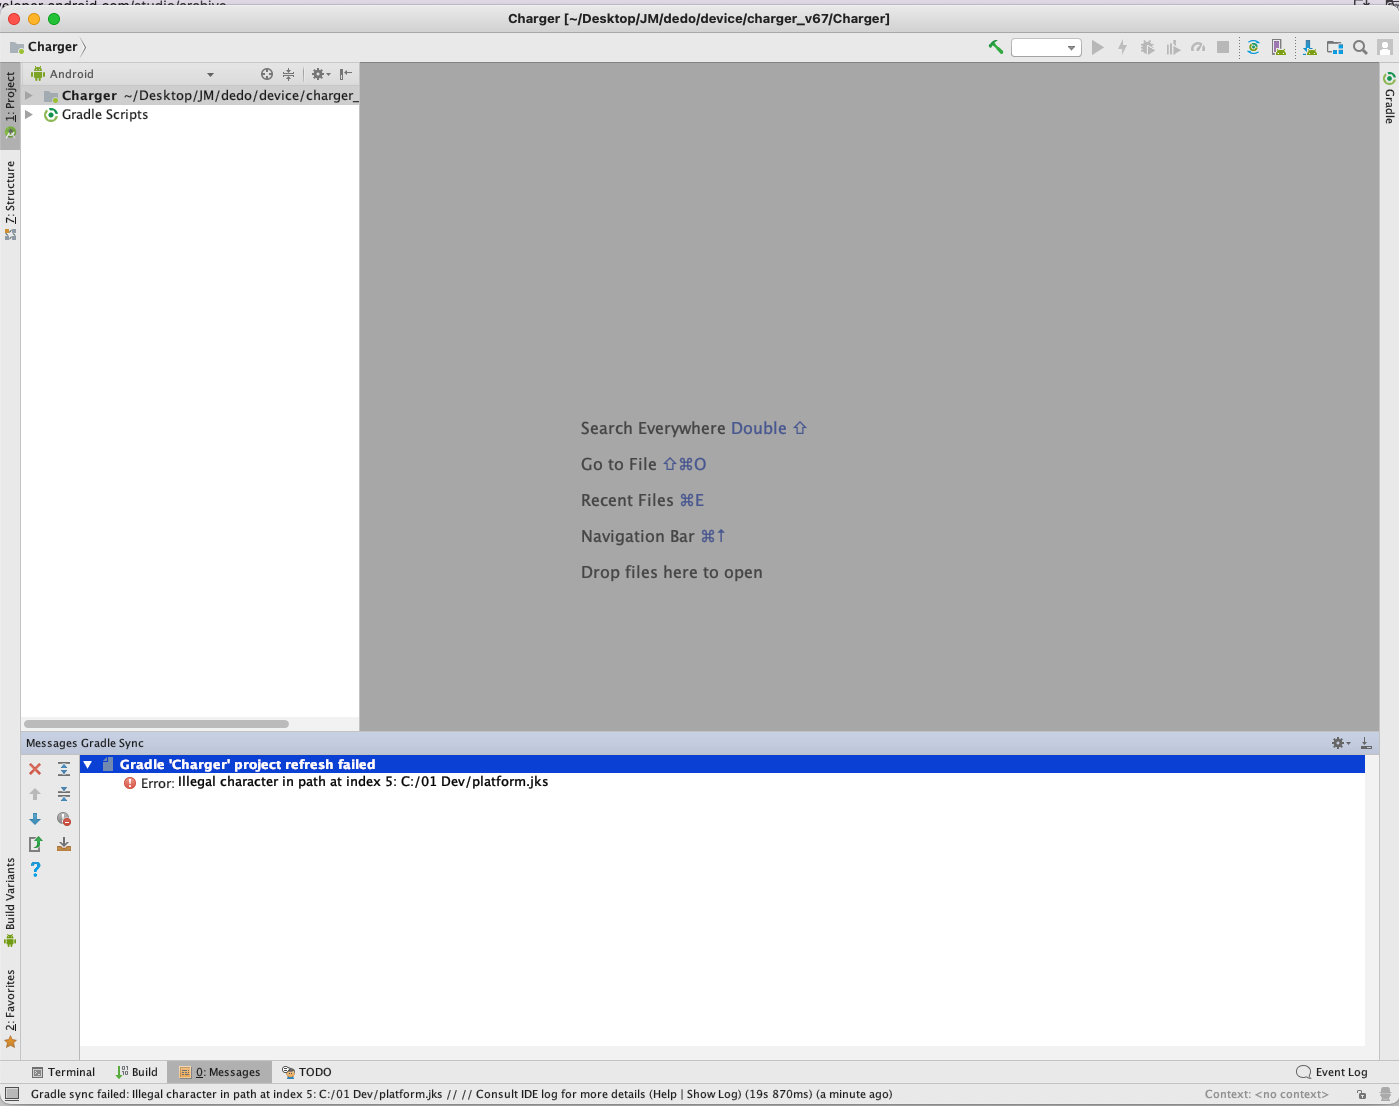Open the AVD Manager icon
1399x1106 pixels.
[1279, 47]
